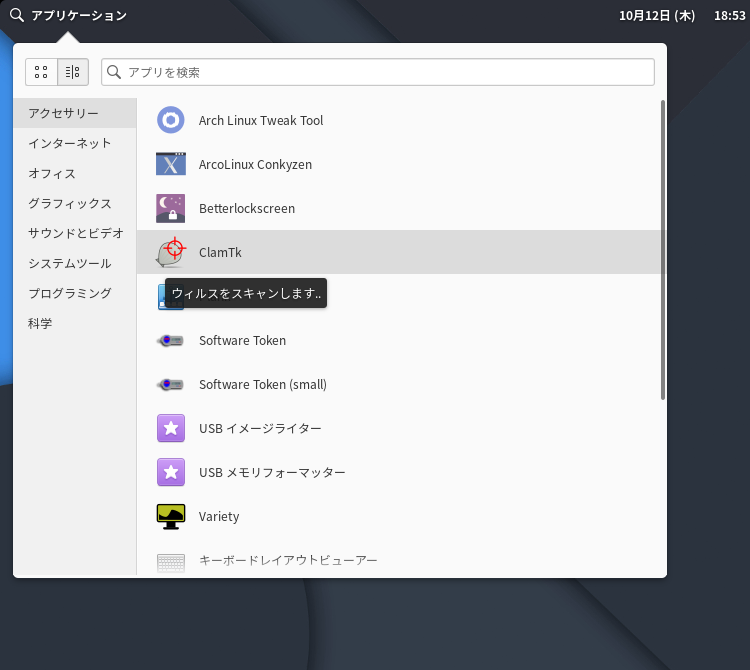
Task: Select the グラフィックス category
Action: [x=75, y=203]
